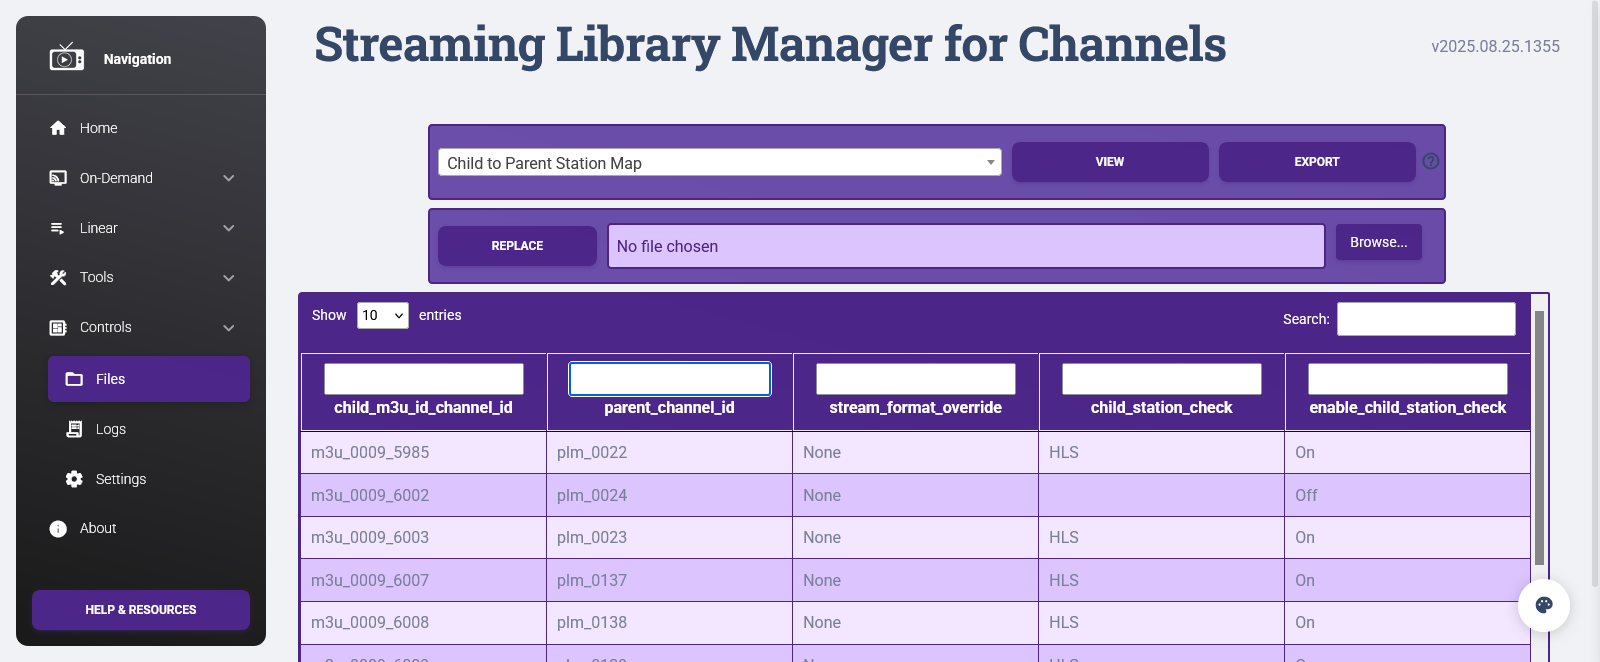Click the Tools wrench icon

click(x=58, y=278)
